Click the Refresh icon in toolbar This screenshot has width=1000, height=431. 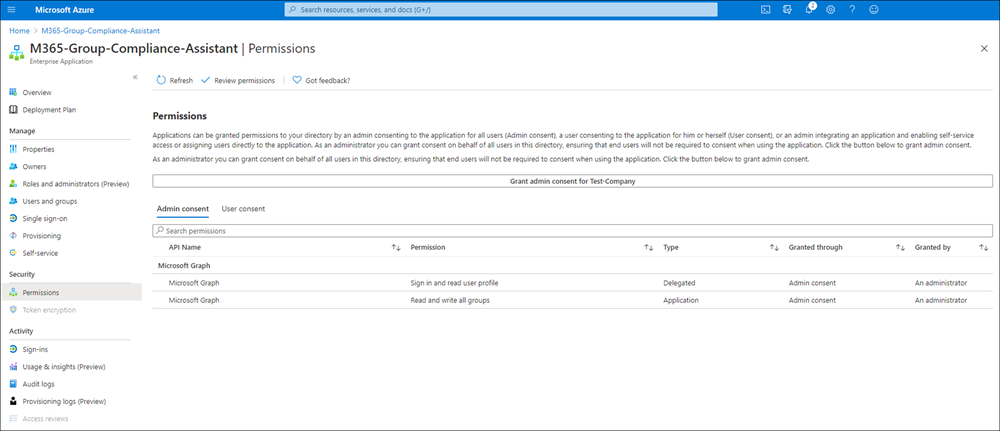coord(161,80)
